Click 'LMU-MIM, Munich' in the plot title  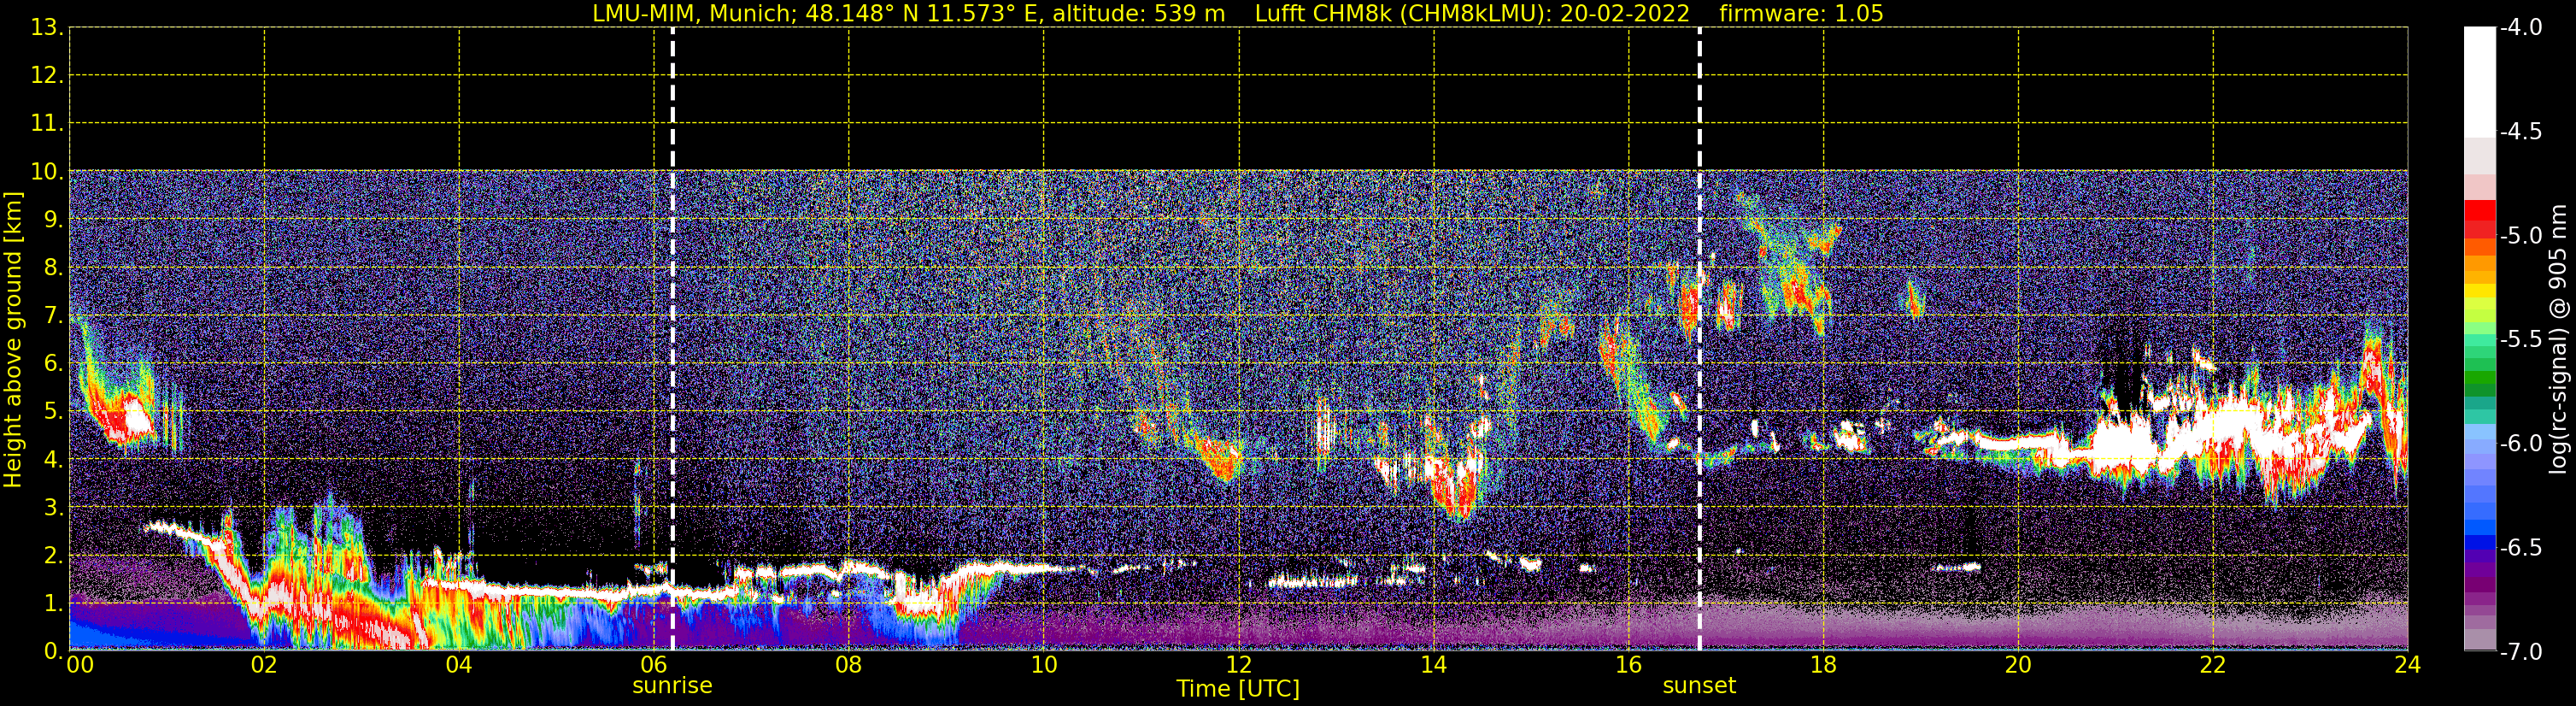[691, 14]
